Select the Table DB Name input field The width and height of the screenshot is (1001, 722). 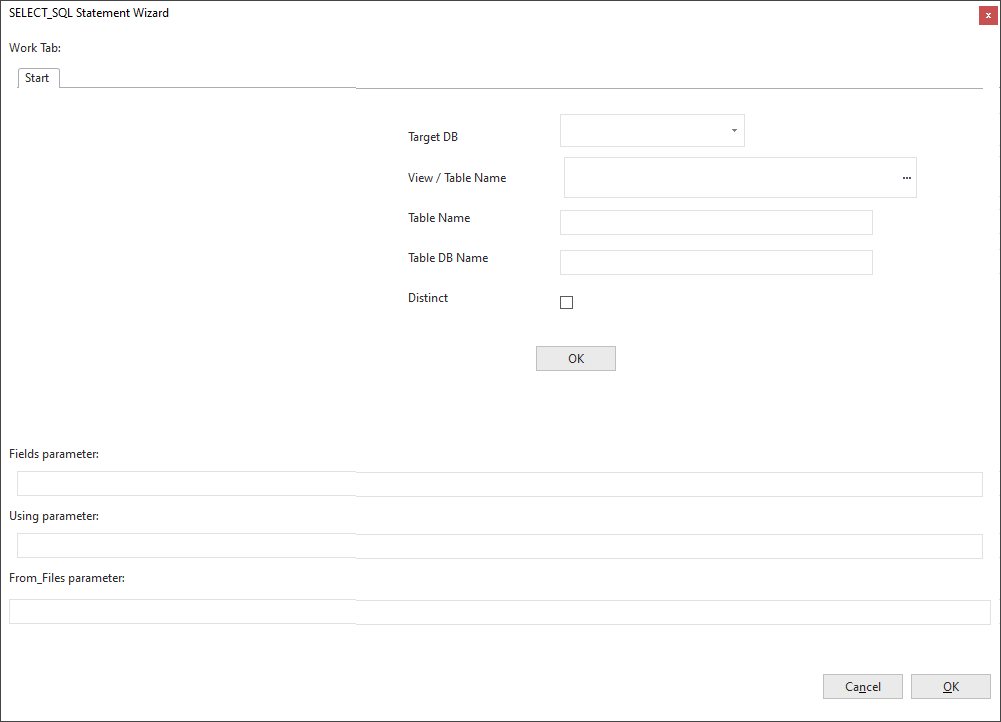click(x=716, y=262)
